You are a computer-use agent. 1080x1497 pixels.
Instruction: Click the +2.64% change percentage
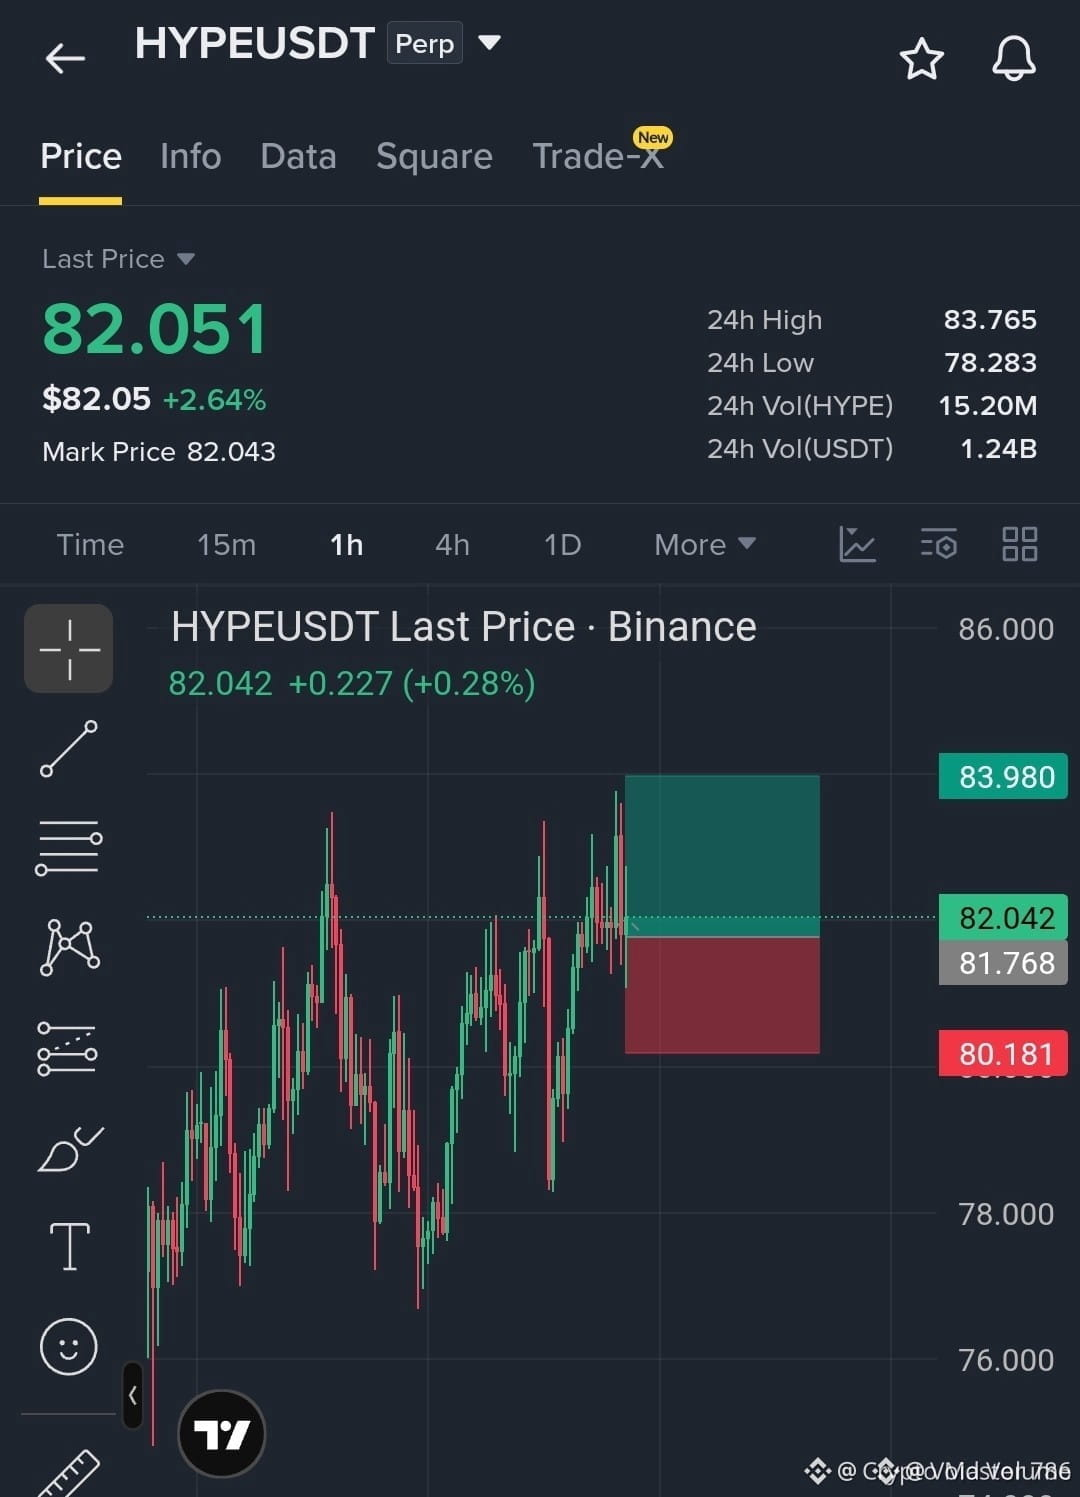pos(214,400)
